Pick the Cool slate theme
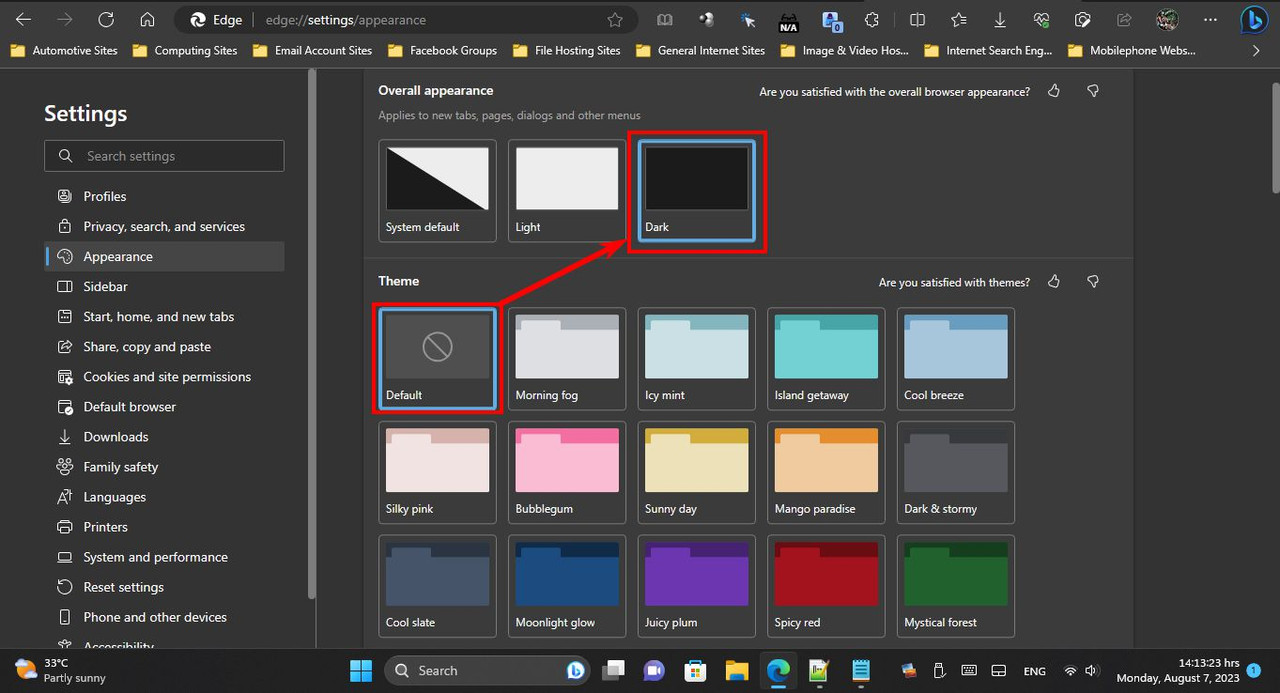This screenshot has height=693, width=1280. pyautogui.click(x=438, y=586)
